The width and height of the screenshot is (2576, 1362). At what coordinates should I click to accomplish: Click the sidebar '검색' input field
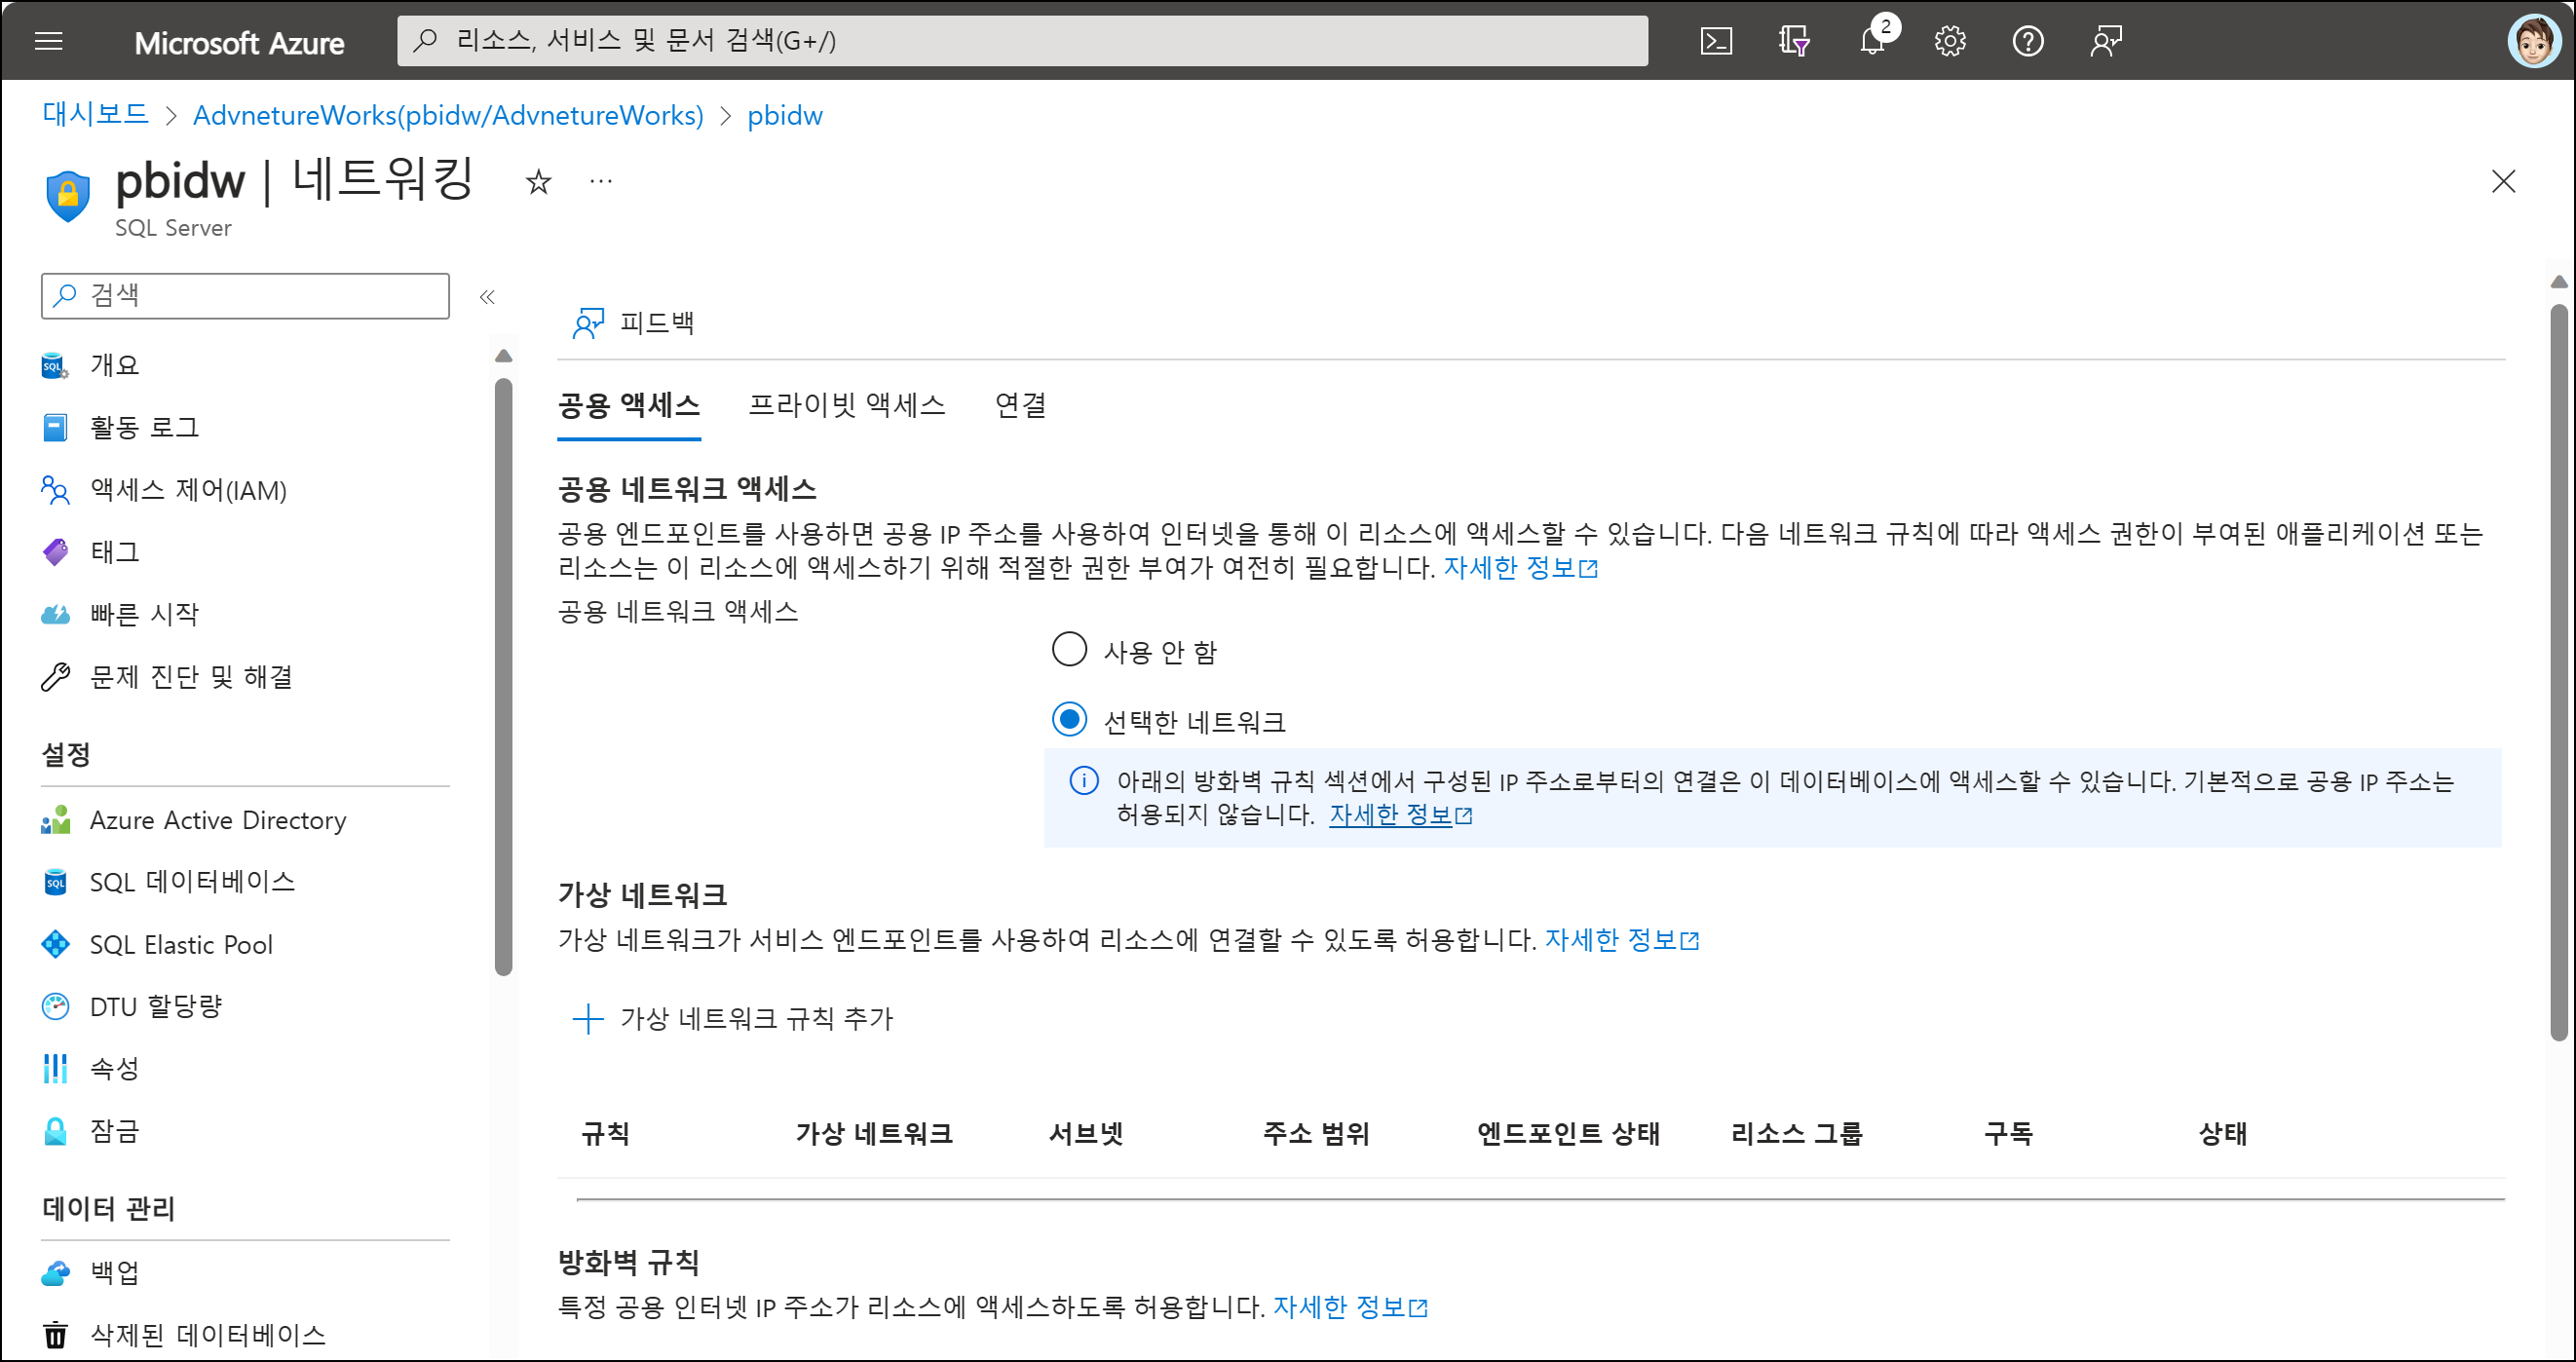click(x=245, y=296)
